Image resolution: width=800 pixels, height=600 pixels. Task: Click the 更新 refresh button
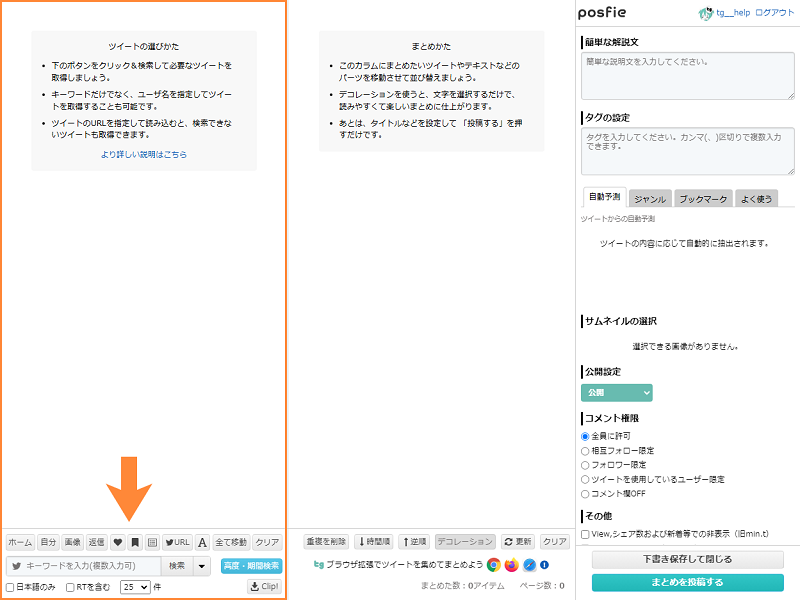point(518,542)
